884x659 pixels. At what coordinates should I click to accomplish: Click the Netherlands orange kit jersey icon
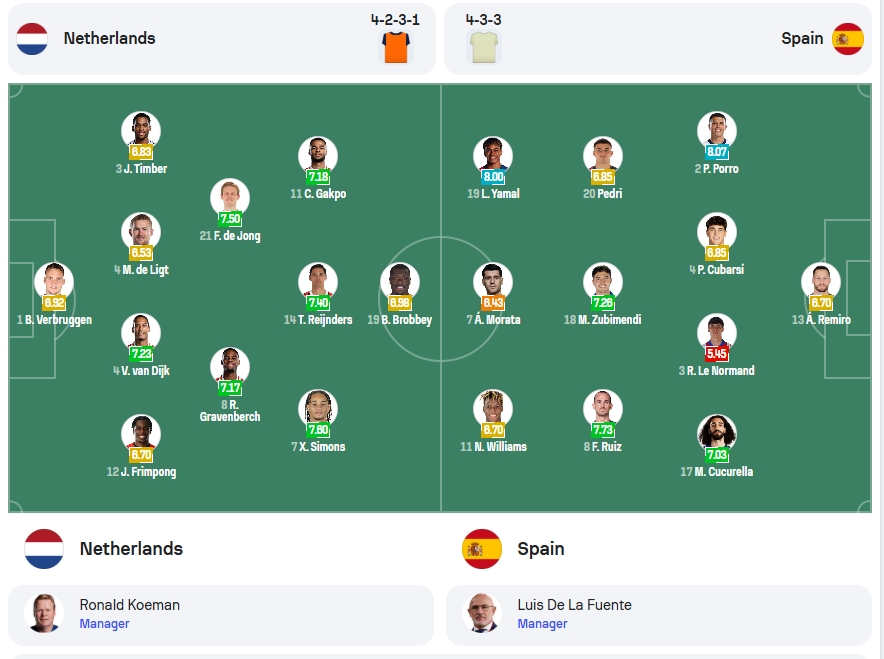pyautogui.click(x=395, y=47)
